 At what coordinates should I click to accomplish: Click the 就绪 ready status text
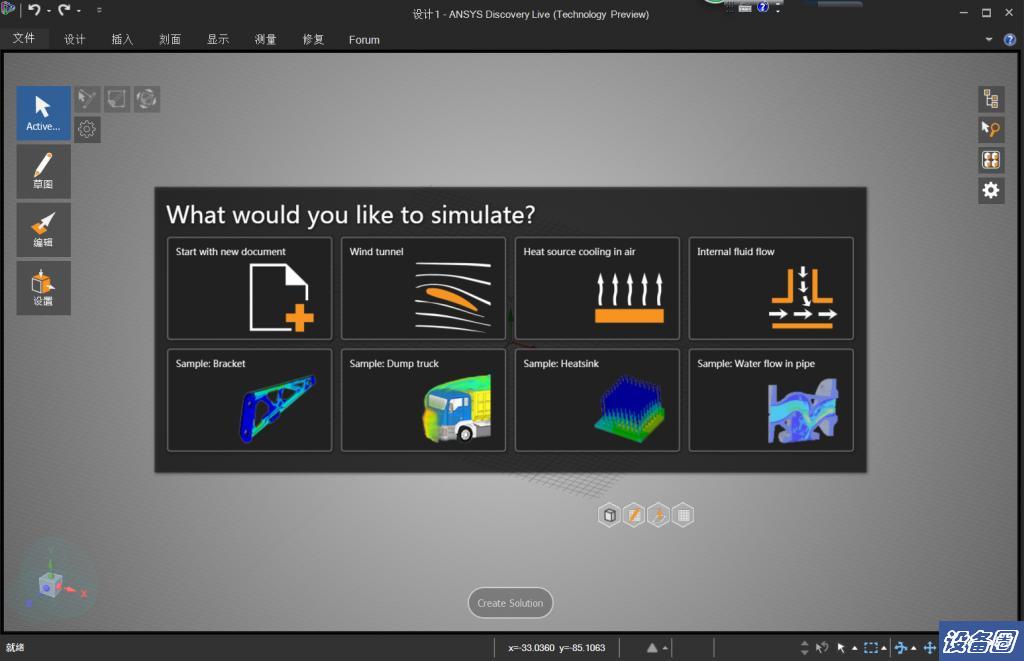(x=15, y=647)
